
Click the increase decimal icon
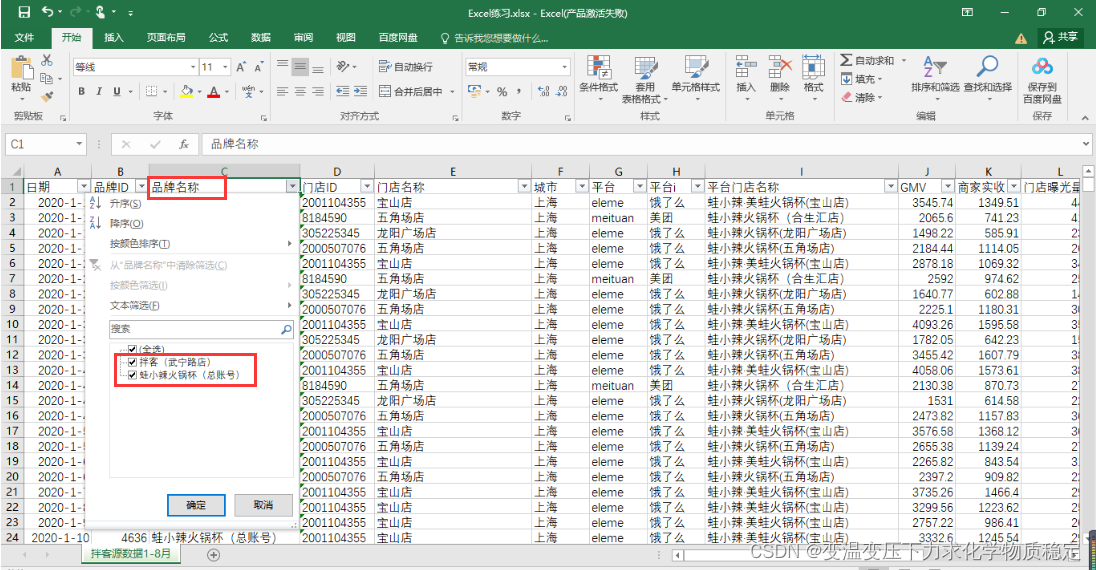tap(544, 91)
